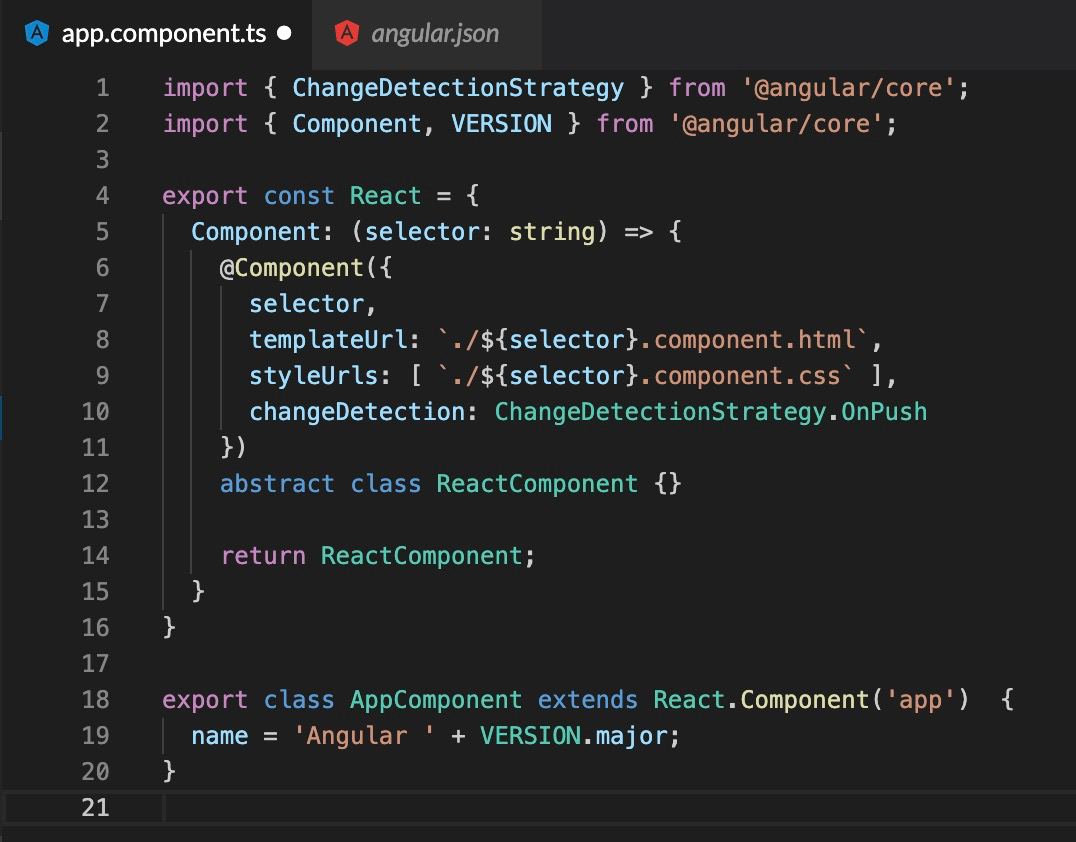Select line number 10 in the gutter
1076x842 pixels.
[95, 411]
